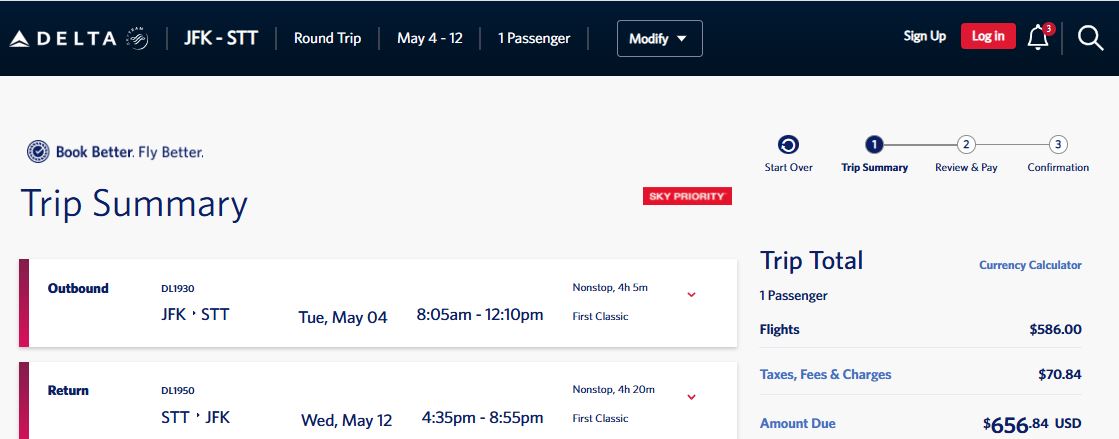Click the Log in button
Image resolution: width=1119 pixels, height=439 pixels.
[x=988, y=36]
